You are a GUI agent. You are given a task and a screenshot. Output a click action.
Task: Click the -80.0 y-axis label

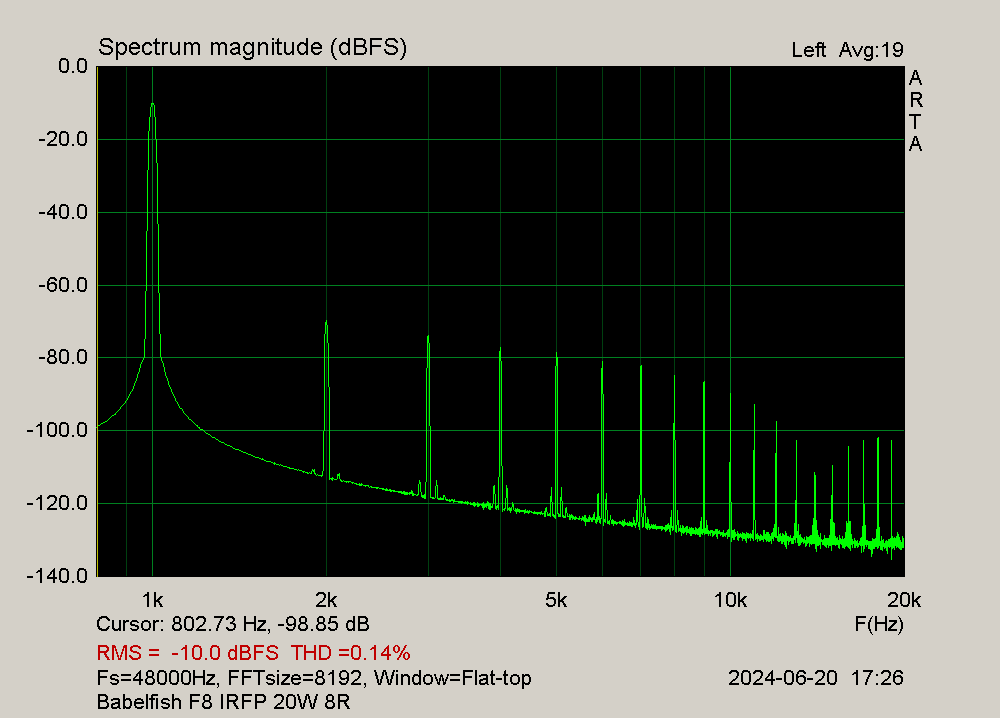(x=63, y=357)
